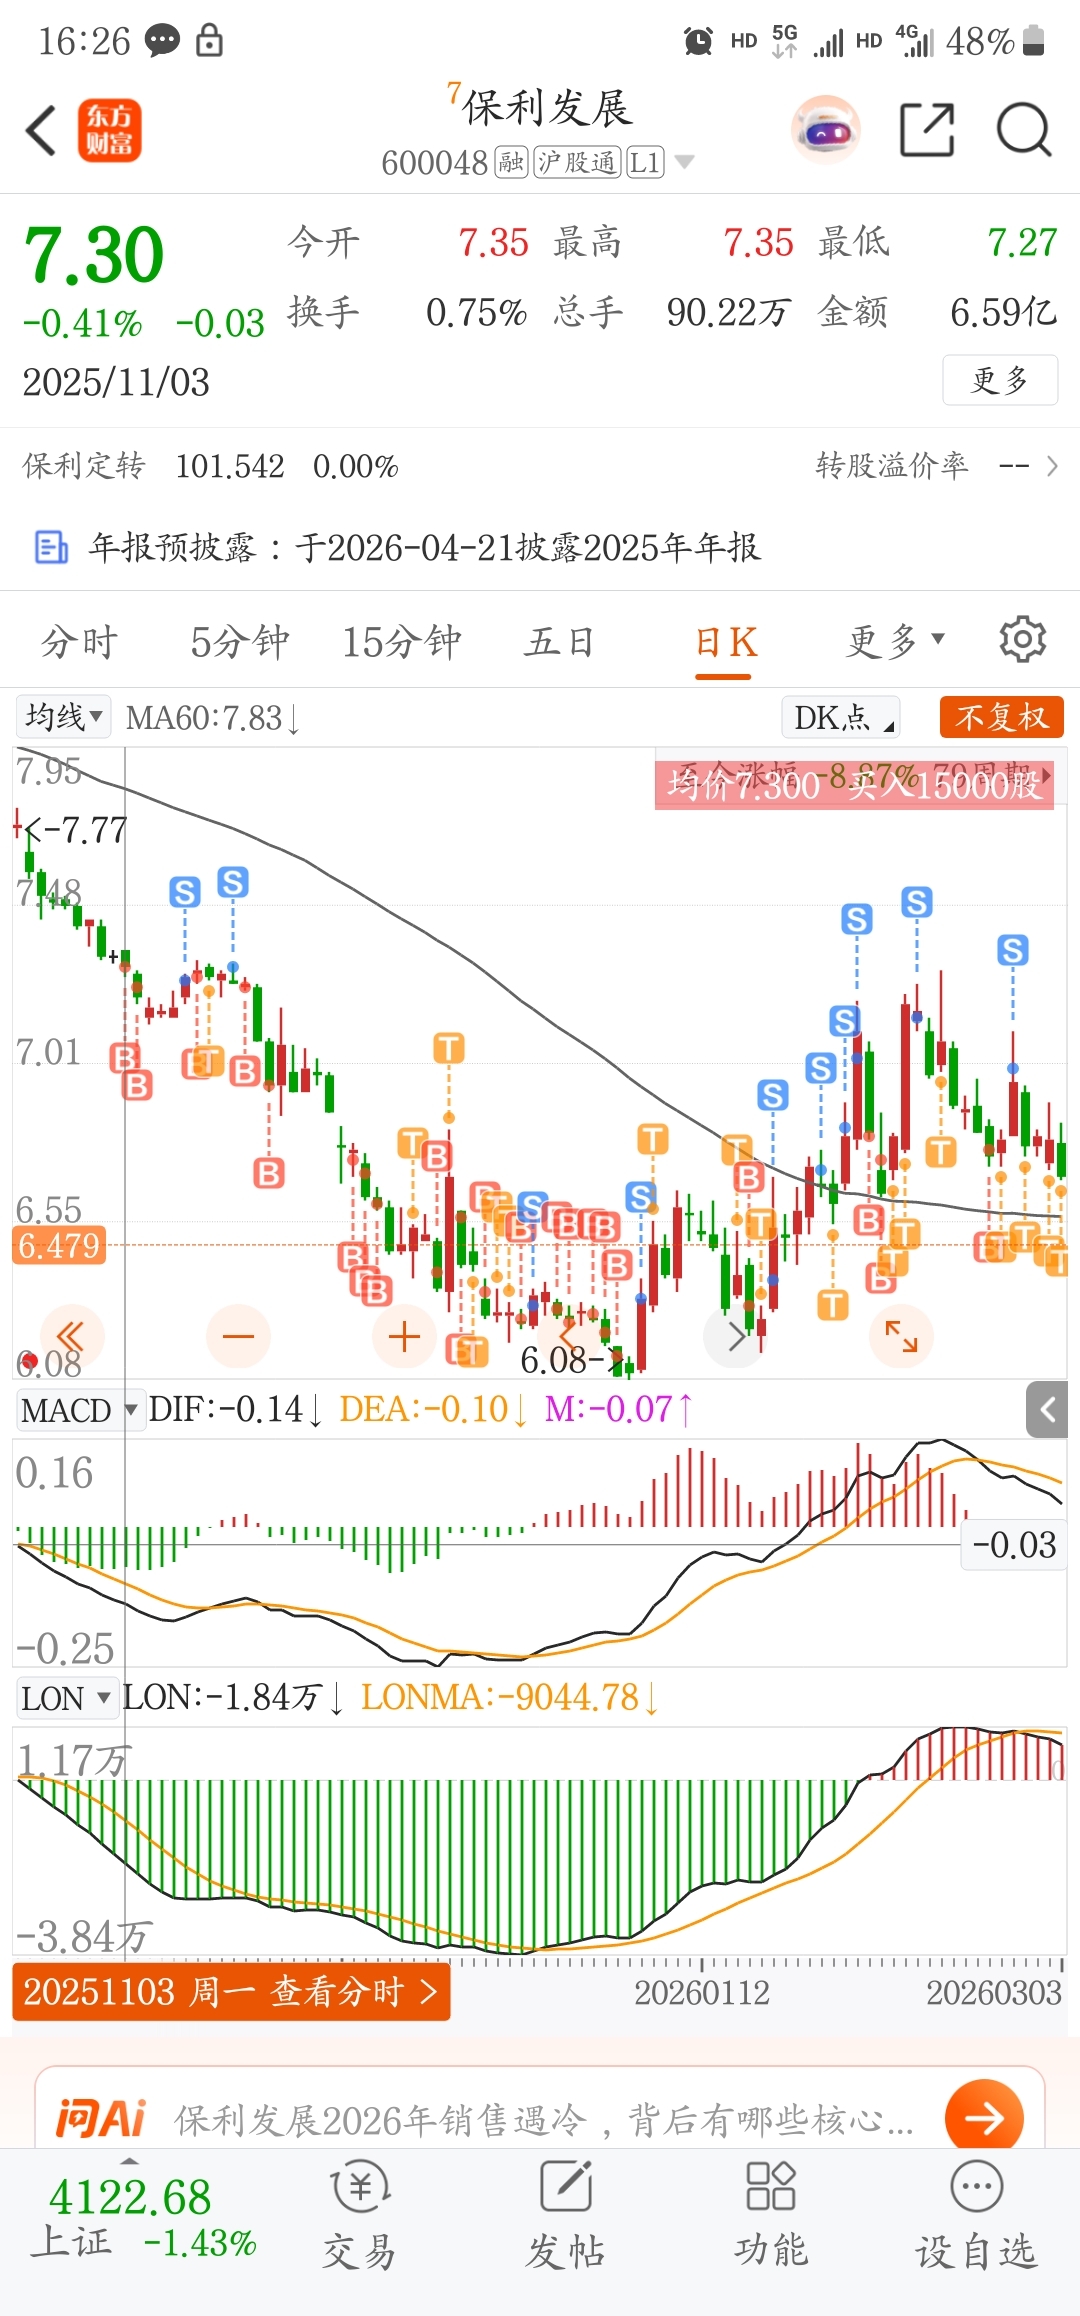The width and height of the screenshot is (1080, 2316).
Task: Switch to 5分钟 chart tab
Action: click(240, 641)
